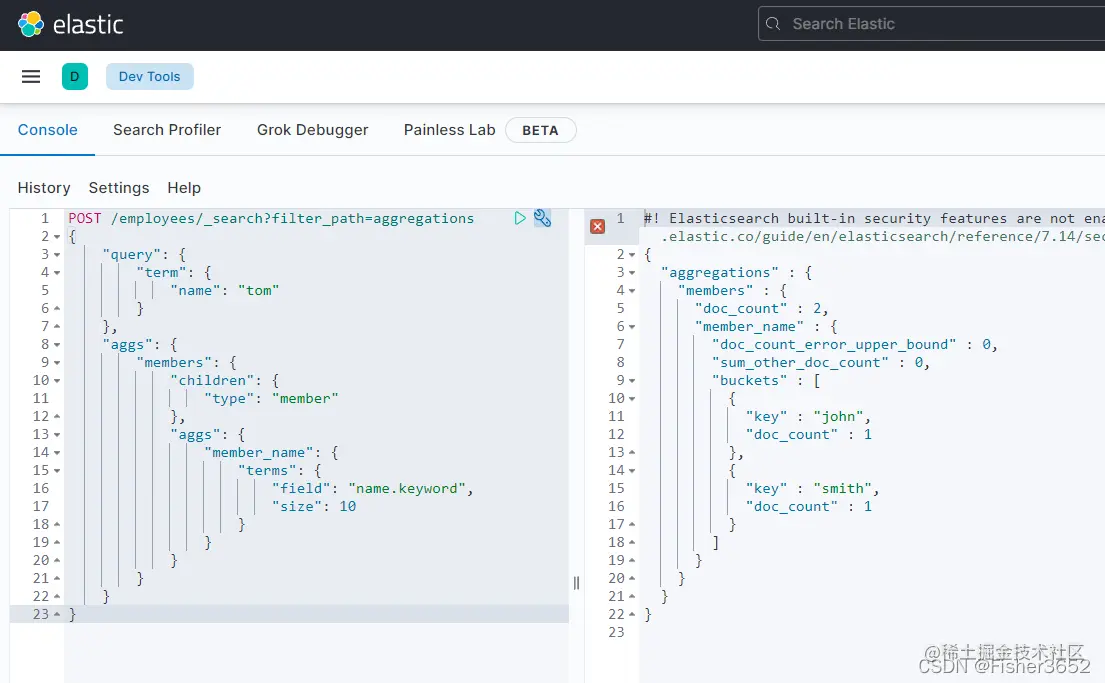
Task: Open the Help link
Action: (x=184, y=188)
